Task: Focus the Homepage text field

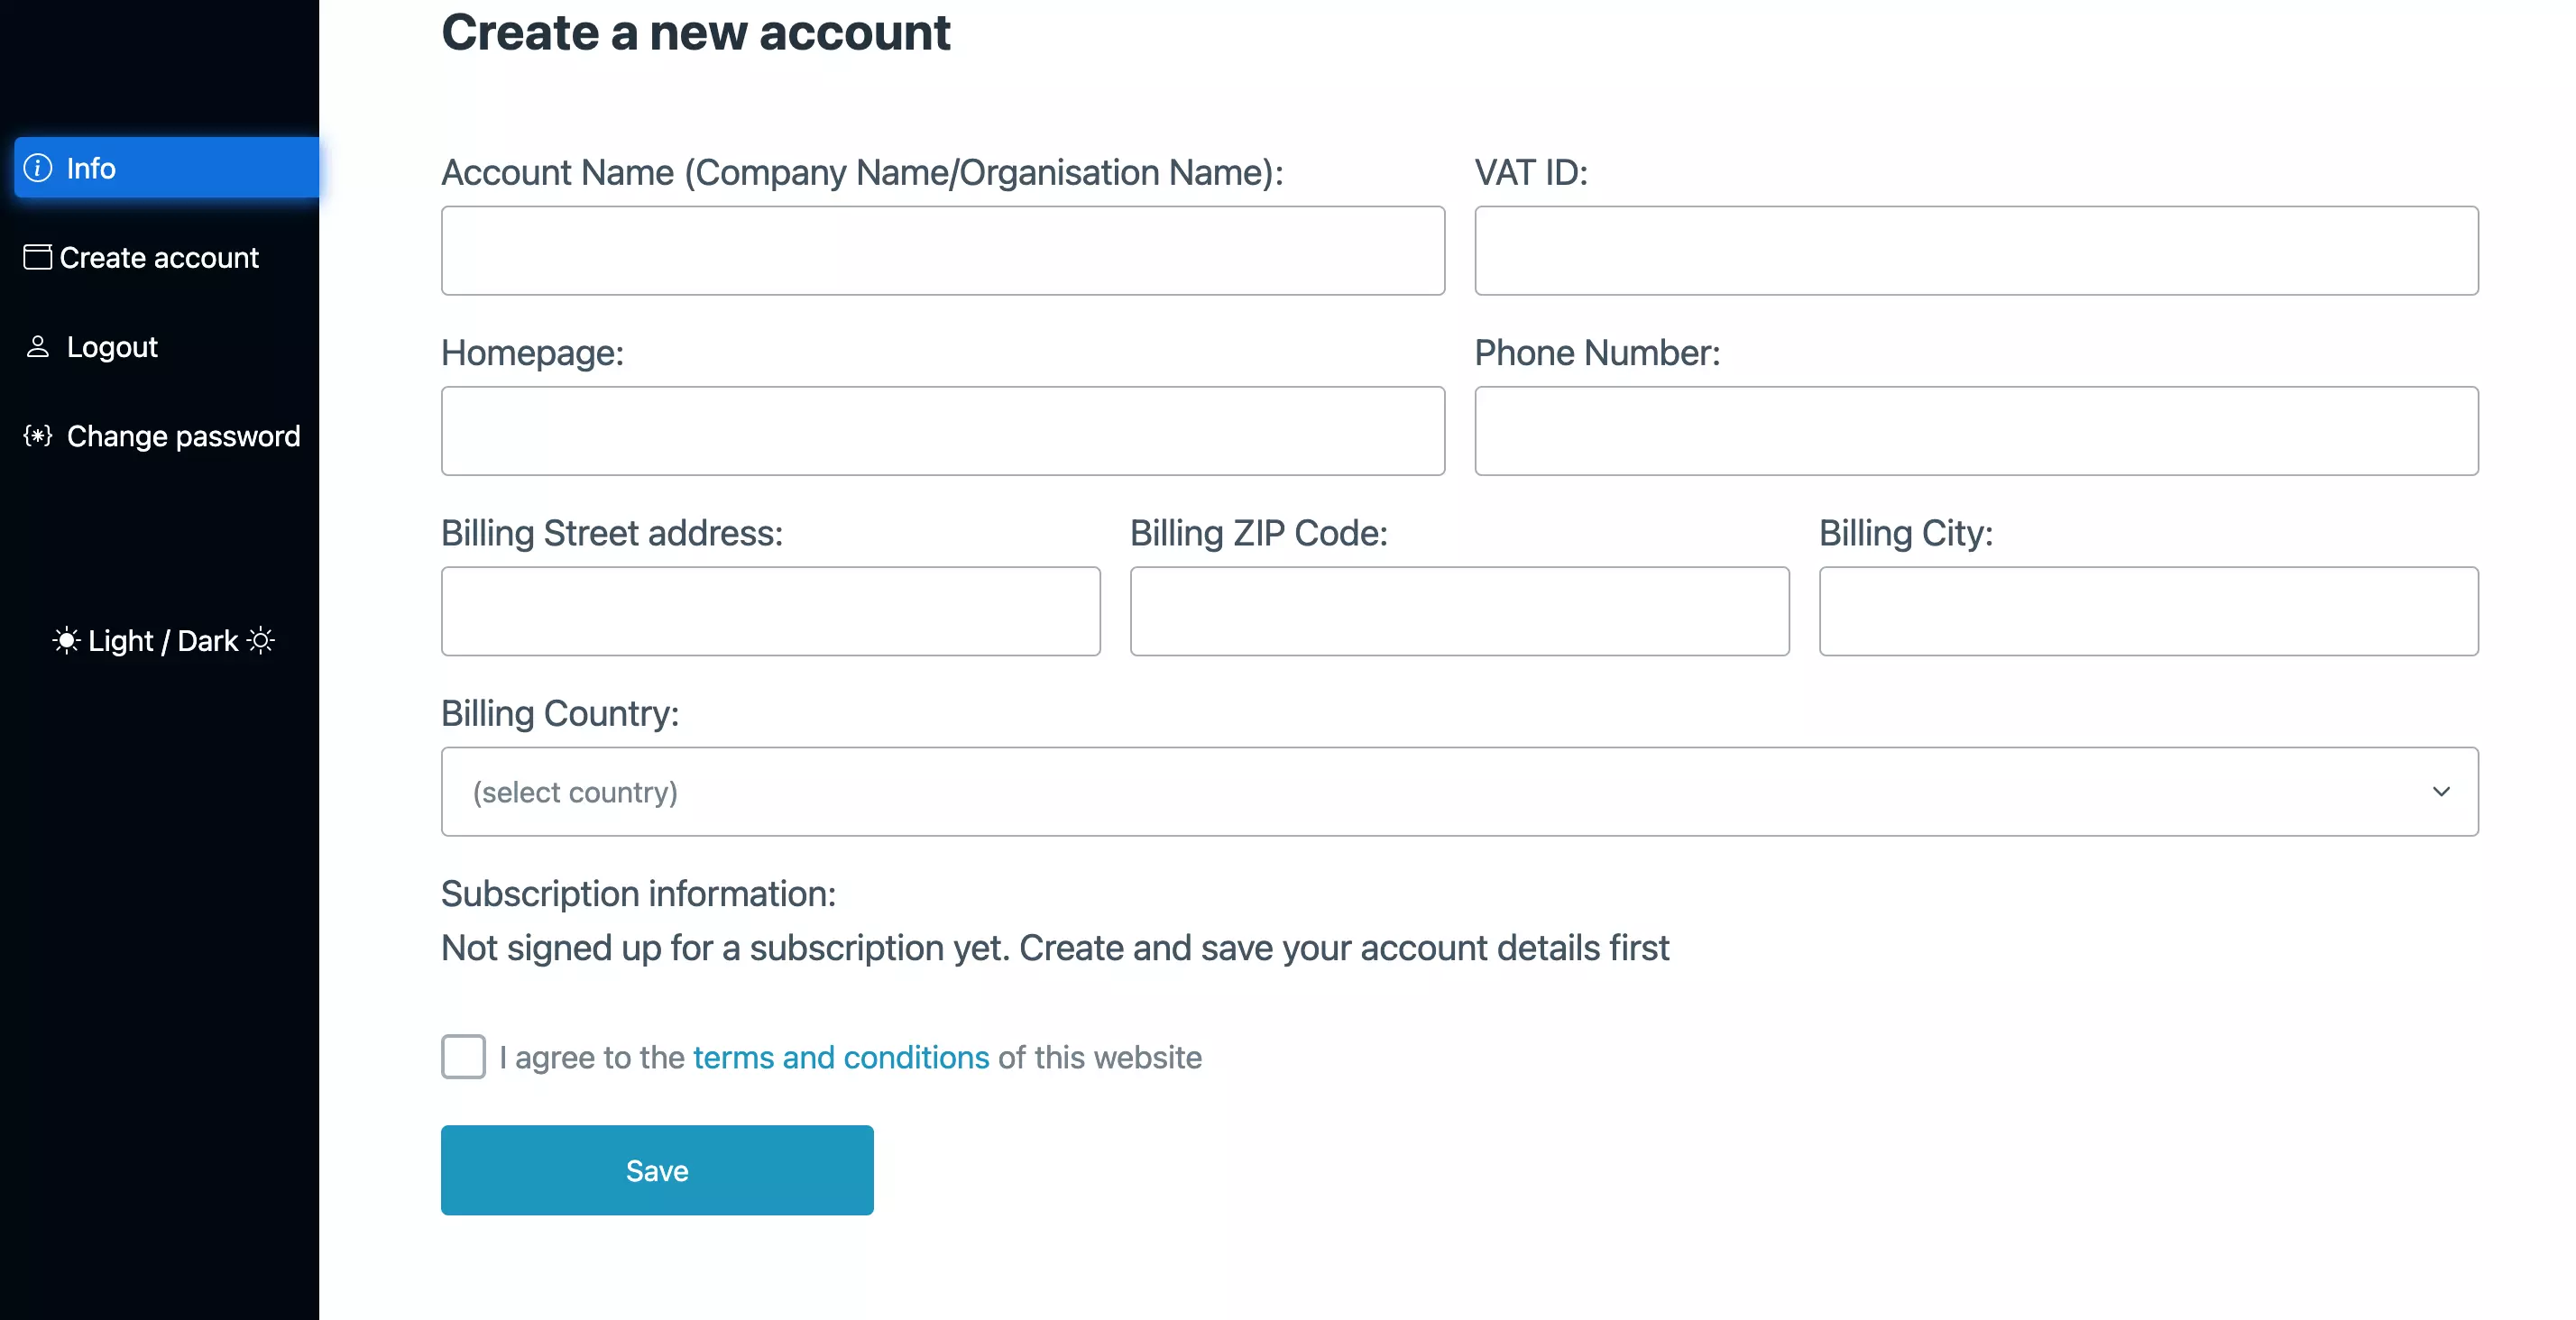Action: coord(943,431)
